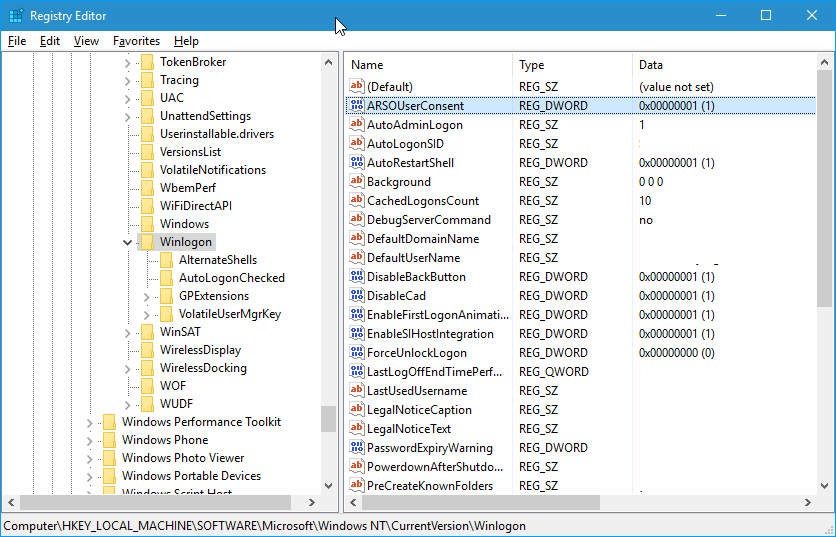Click the icon beside AutoLogonSID
The height and width of the screenshot is (537, 836).
click(357, 143)
